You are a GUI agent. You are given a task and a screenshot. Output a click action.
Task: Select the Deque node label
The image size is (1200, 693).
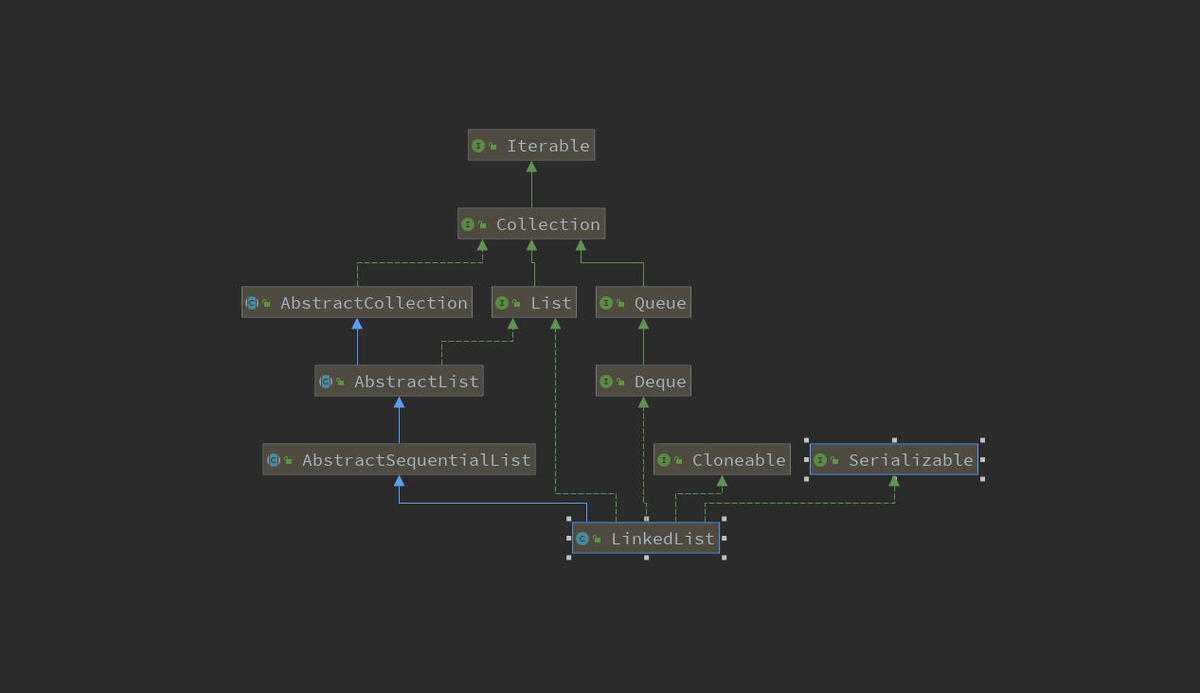[x=660, y=382]
